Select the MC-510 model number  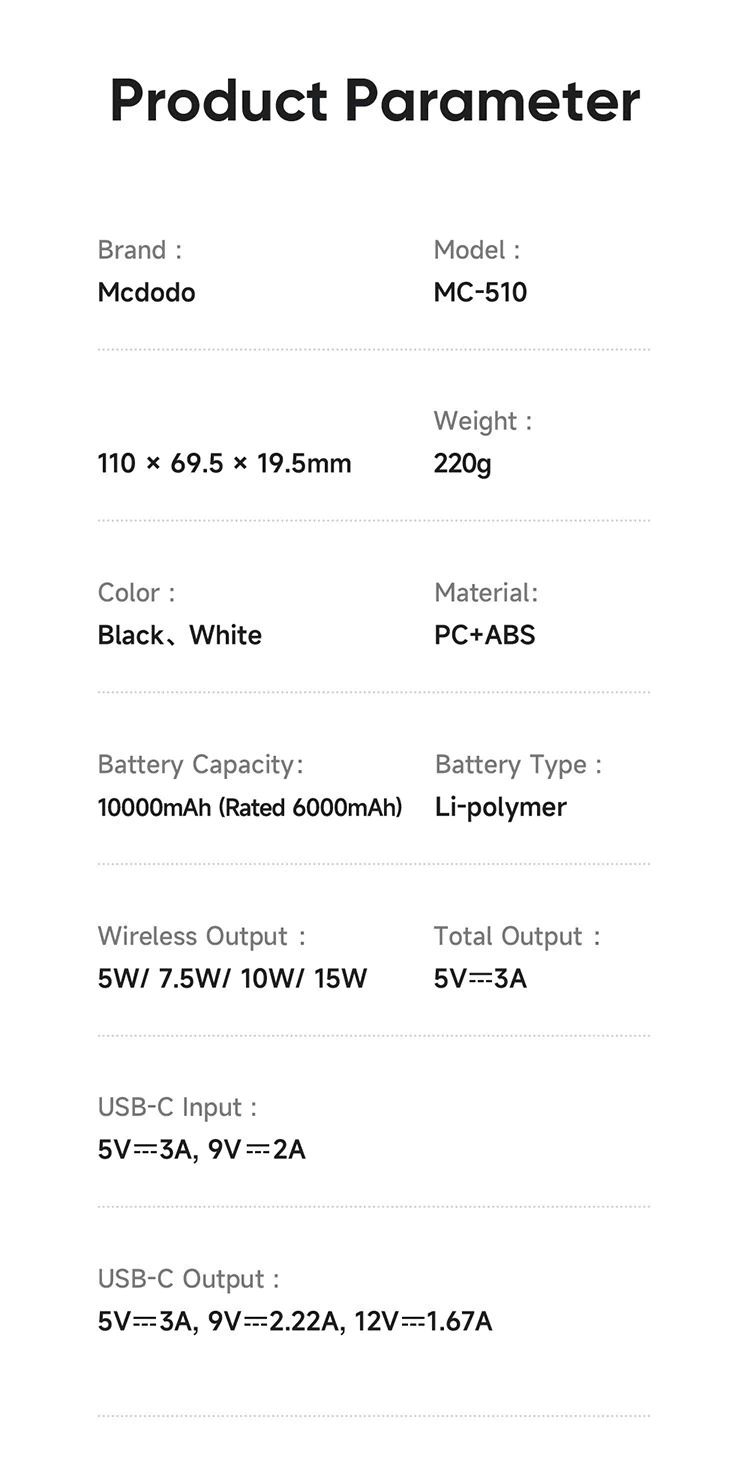pos(480,293)
